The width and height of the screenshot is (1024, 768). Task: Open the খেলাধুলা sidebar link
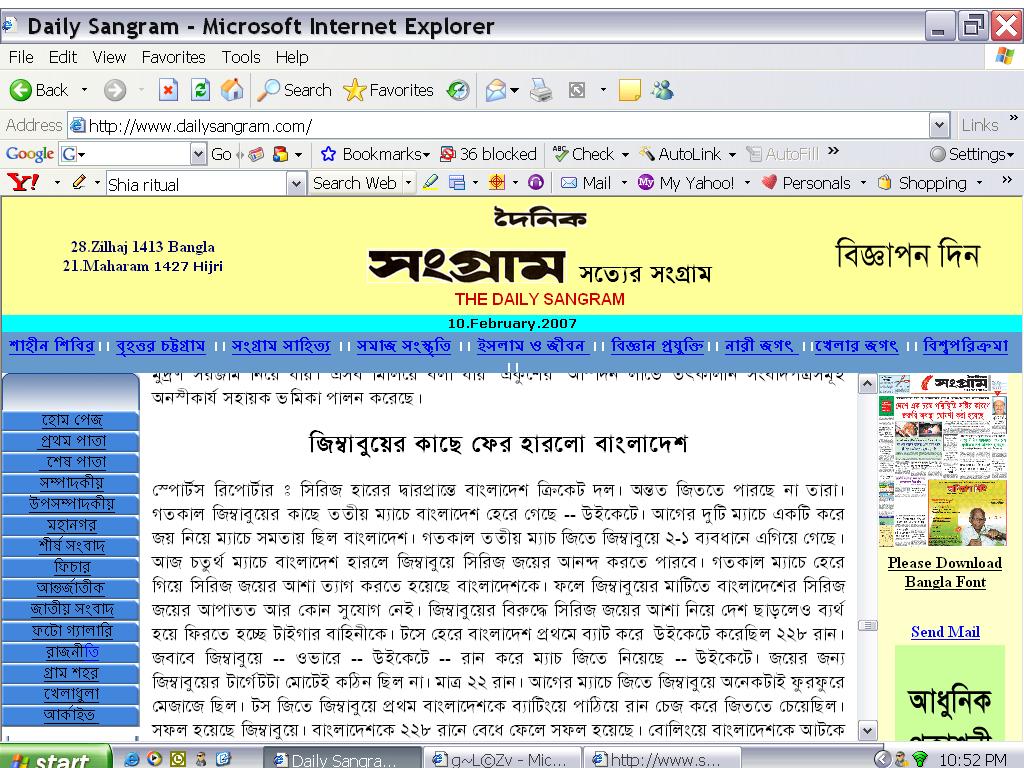point(71,694)
